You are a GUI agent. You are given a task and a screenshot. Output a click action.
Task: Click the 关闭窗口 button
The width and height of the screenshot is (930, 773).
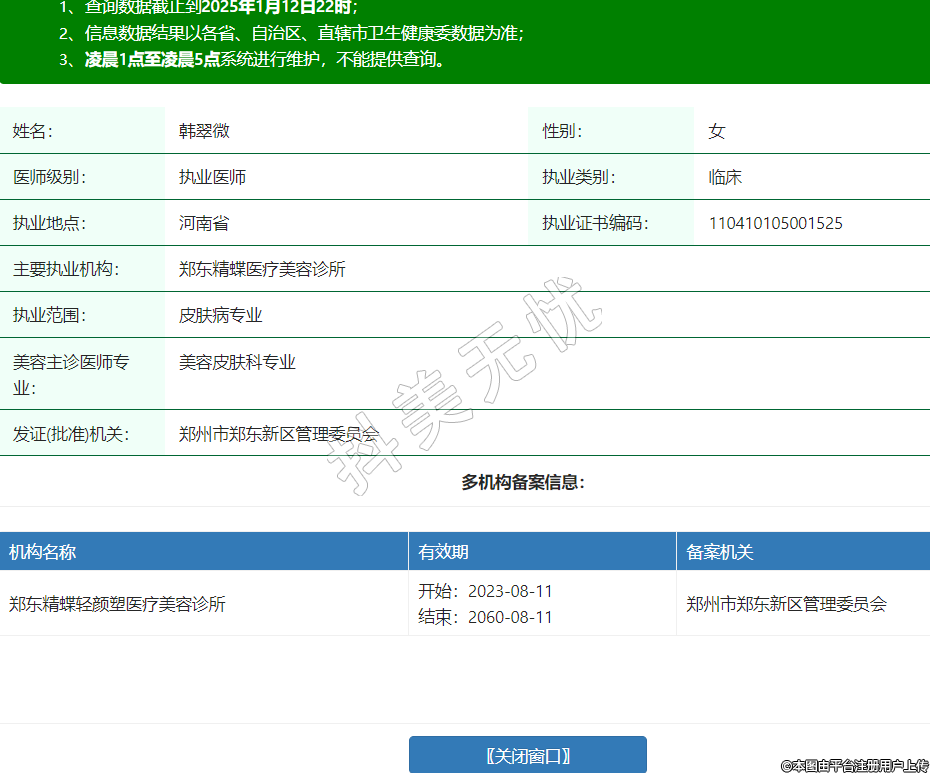(x=527, y=755)
